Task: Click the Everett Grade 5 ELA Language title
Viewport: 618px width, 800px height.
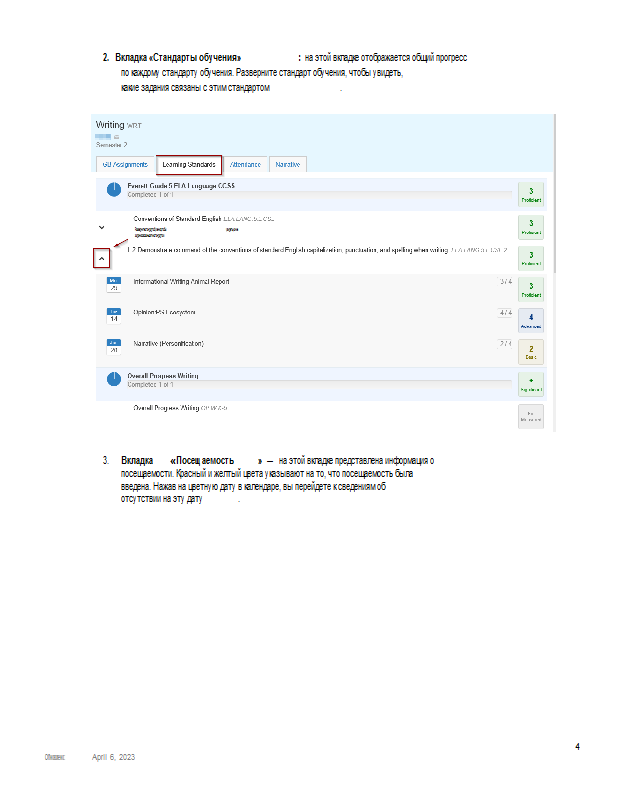Action: point(181,186)
